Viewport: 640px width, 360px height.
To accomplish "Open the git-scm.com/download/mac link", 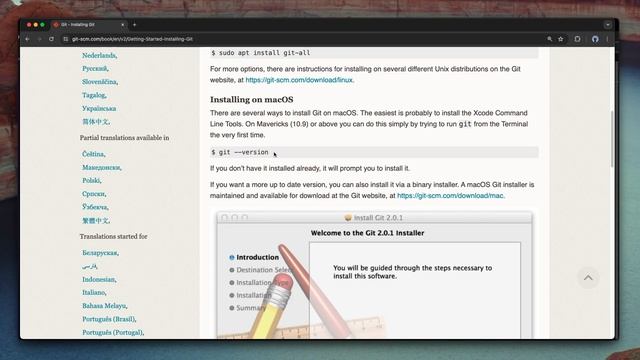I will click(450, 196).
